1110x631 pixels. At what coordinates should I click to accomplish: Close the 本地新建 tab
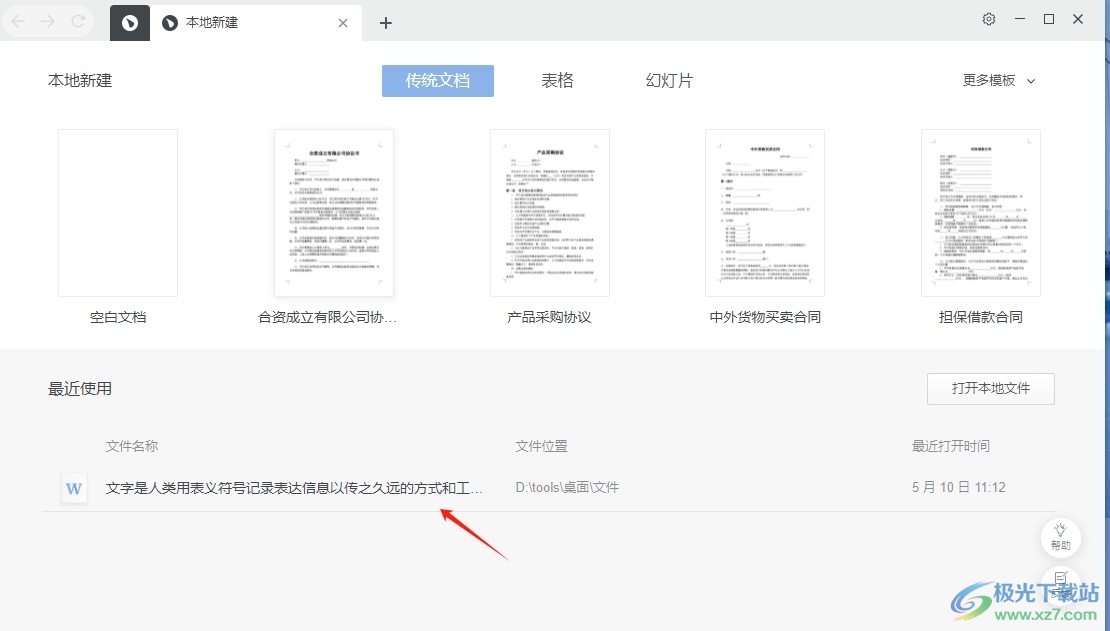(x=343, y=23)
